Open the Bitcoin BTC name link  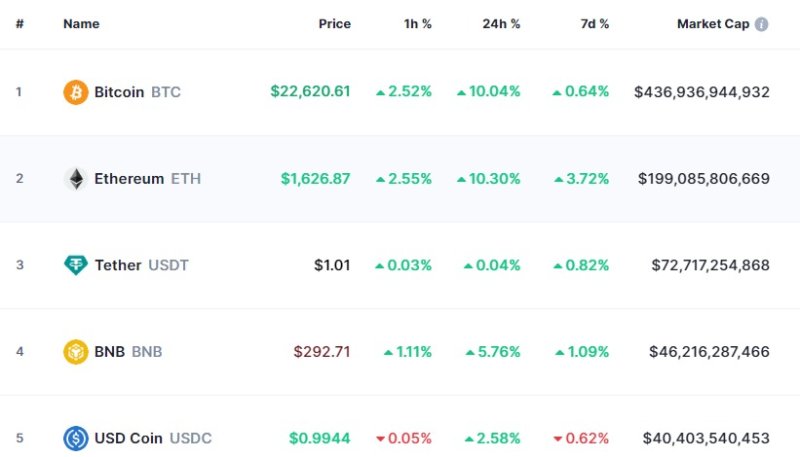point(137,92)
